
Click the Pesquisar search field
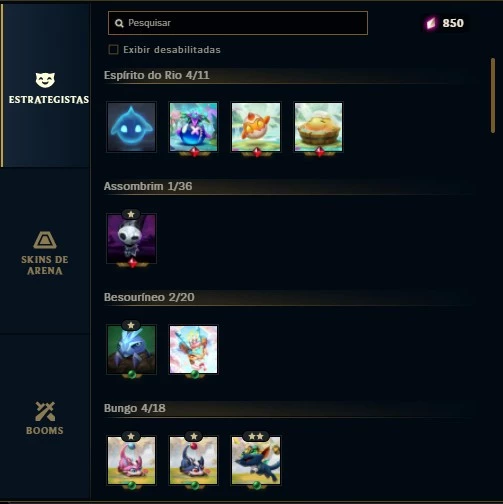238,23
